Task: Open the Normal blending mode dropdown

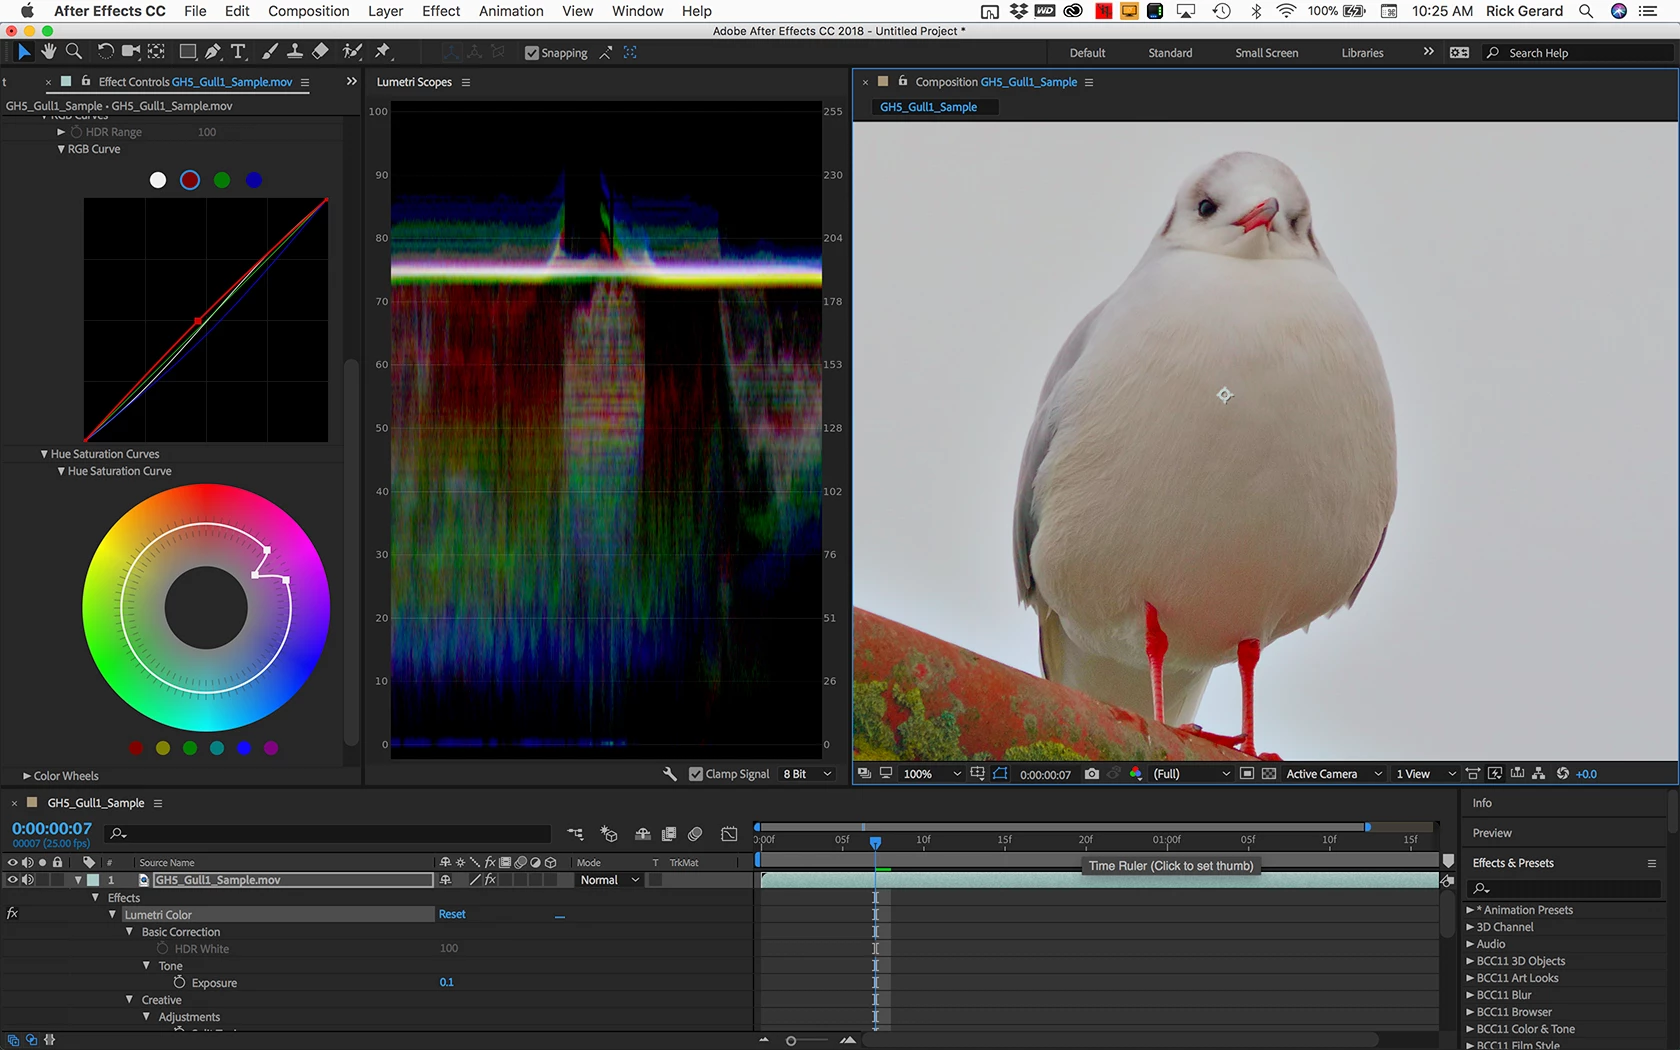Action: pyautogui.click(x=609, y=880)
